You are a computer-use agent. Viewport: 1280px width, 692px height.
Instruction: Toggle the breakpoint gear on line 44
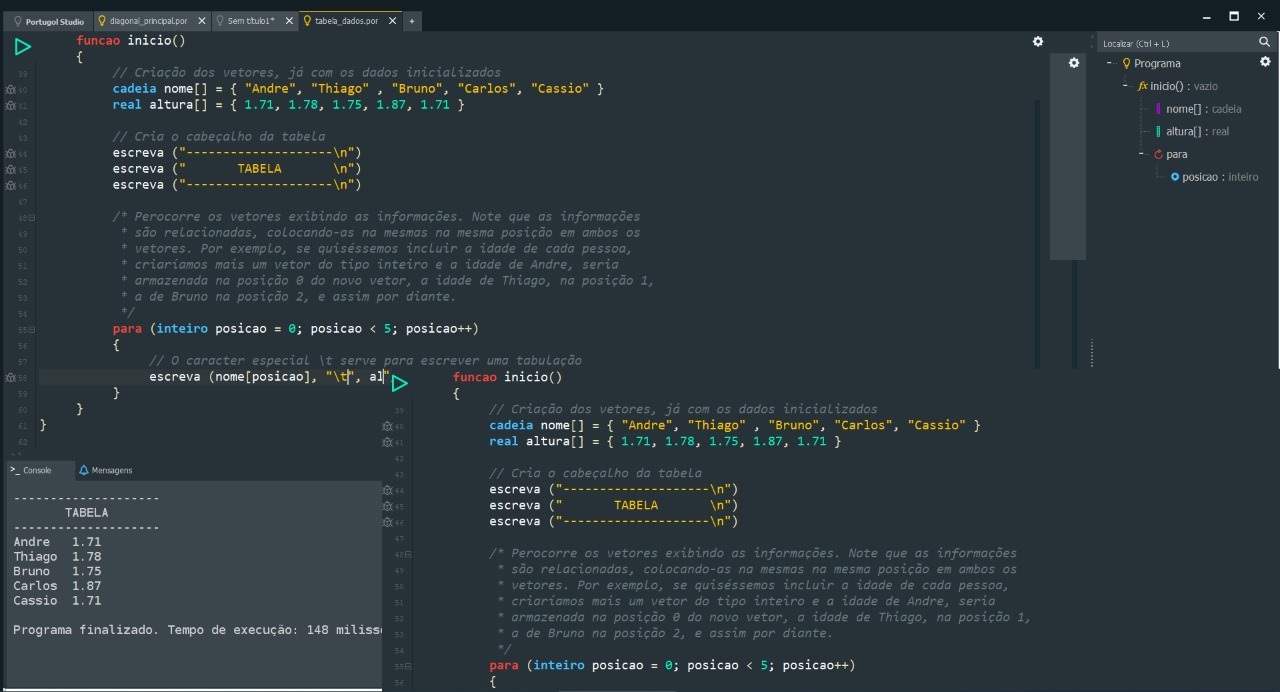coord(10,152)
